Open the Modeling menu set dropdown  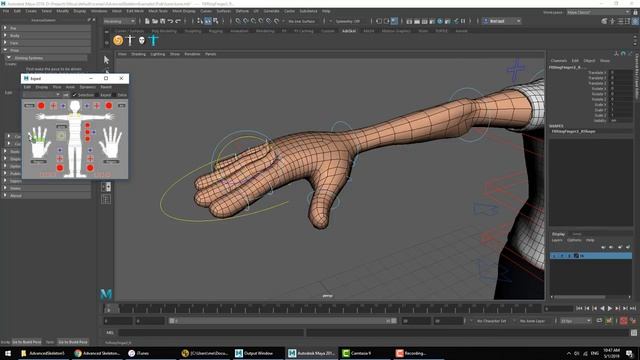coord(119,21)
